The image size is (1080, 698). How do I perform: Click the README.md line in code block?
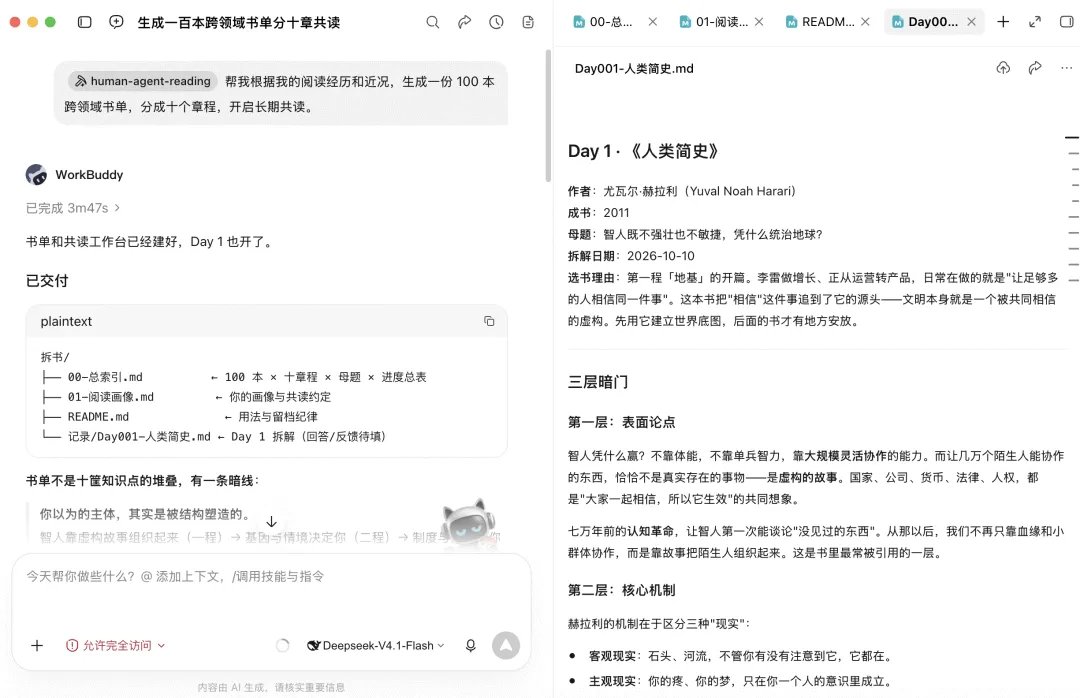pos(179,417)
